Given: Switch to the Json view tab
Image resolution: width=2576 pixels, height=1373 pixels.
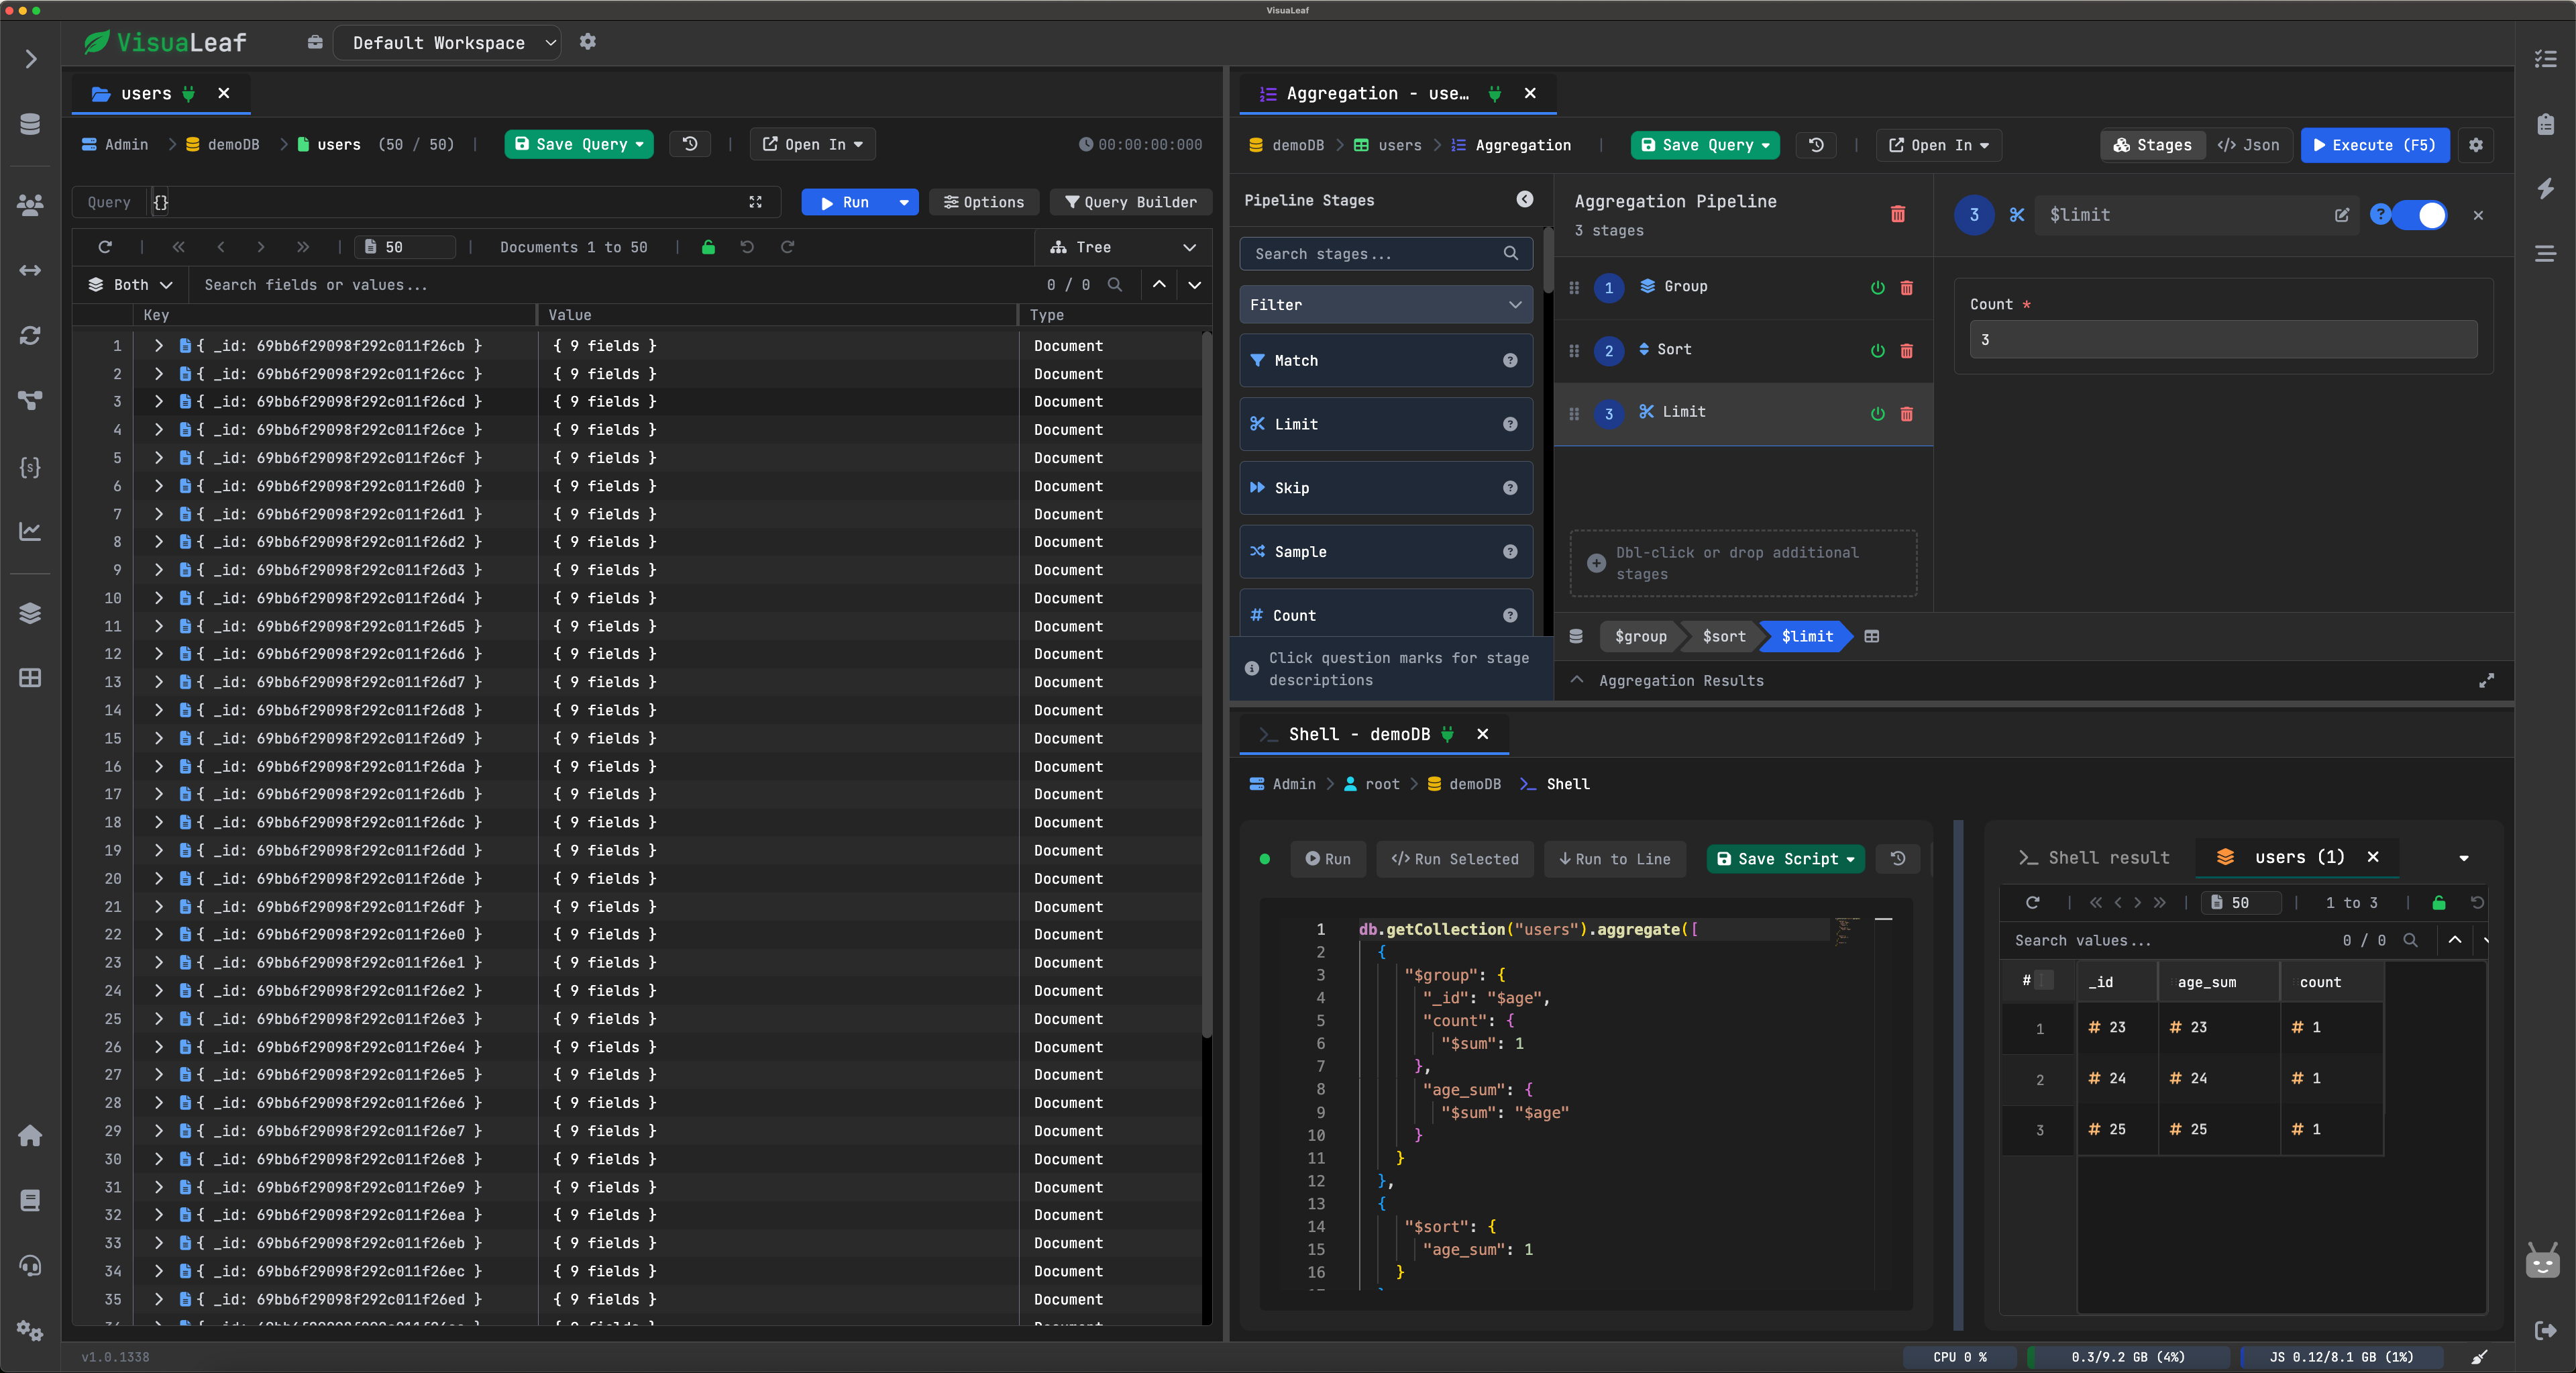Looking at the screenshot, I should pyautogui.click(x=2249, y=145).
